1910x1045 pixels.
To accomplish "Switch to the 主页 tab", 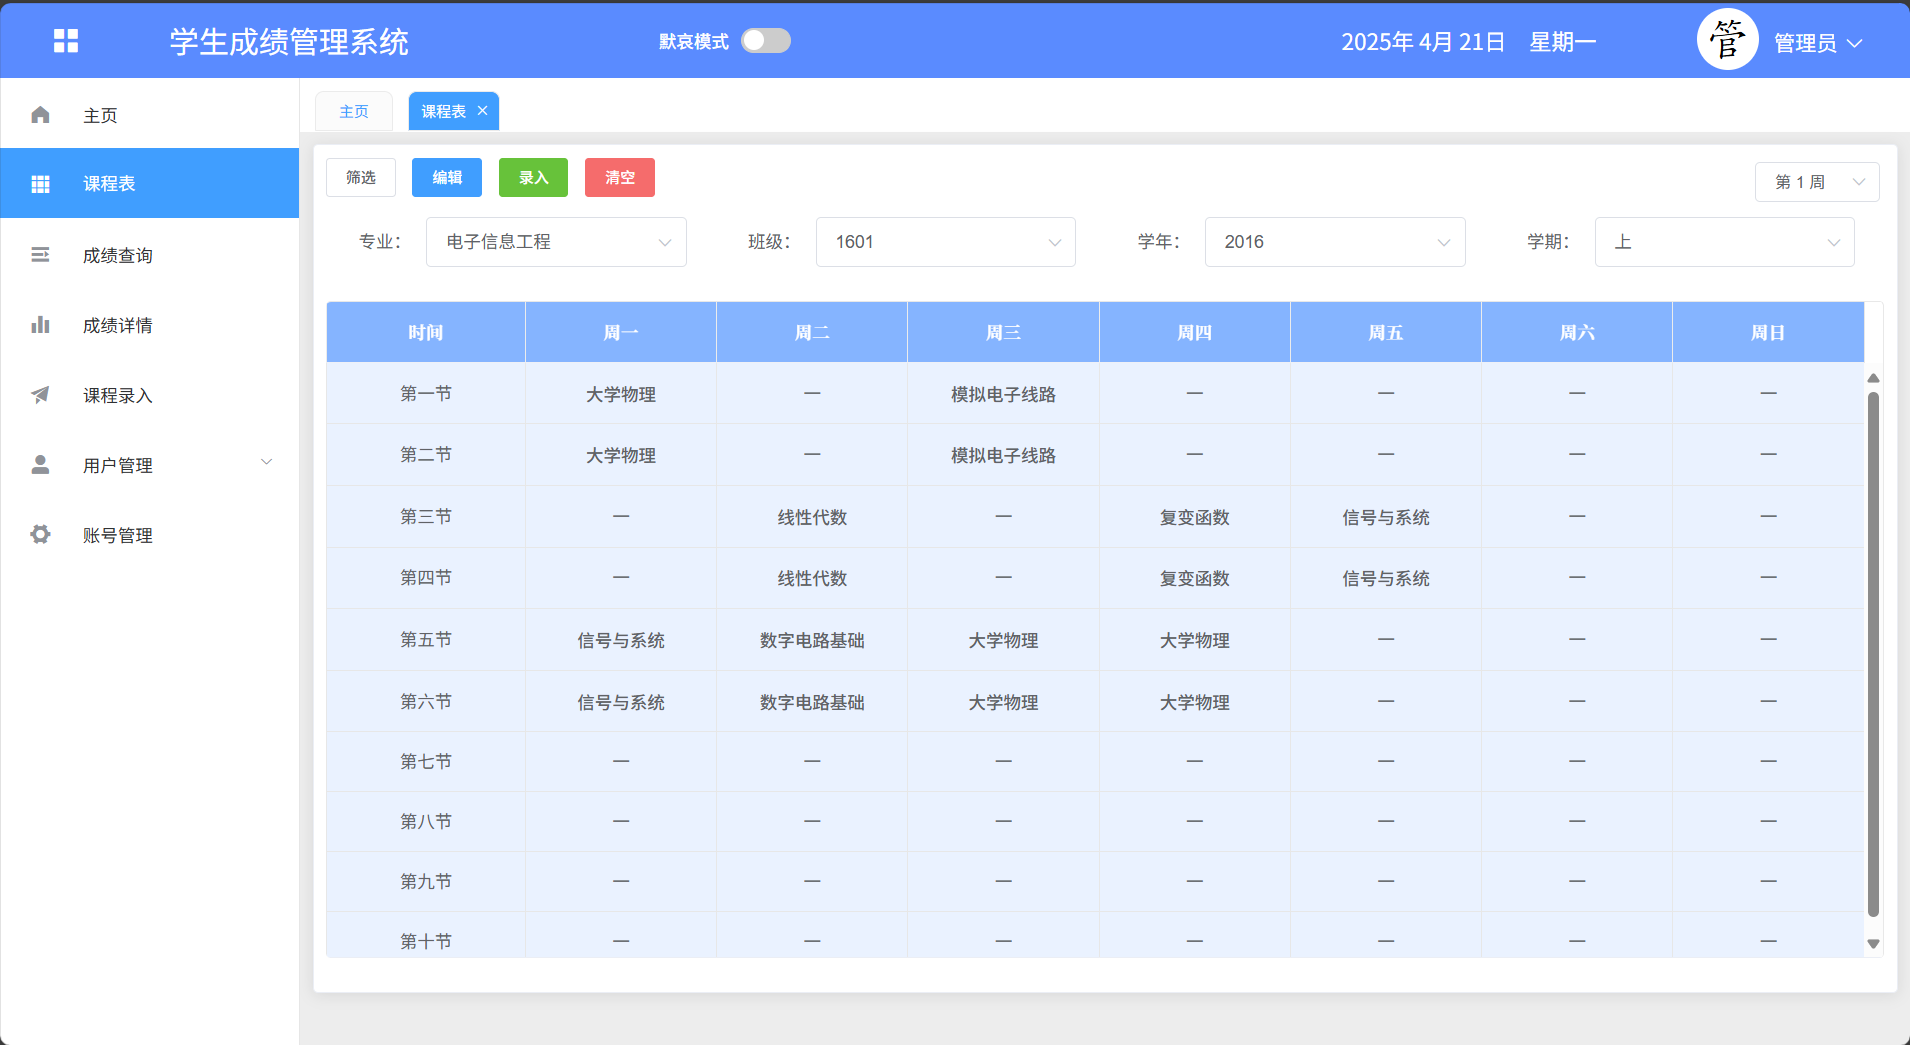I will click(354, 112).
